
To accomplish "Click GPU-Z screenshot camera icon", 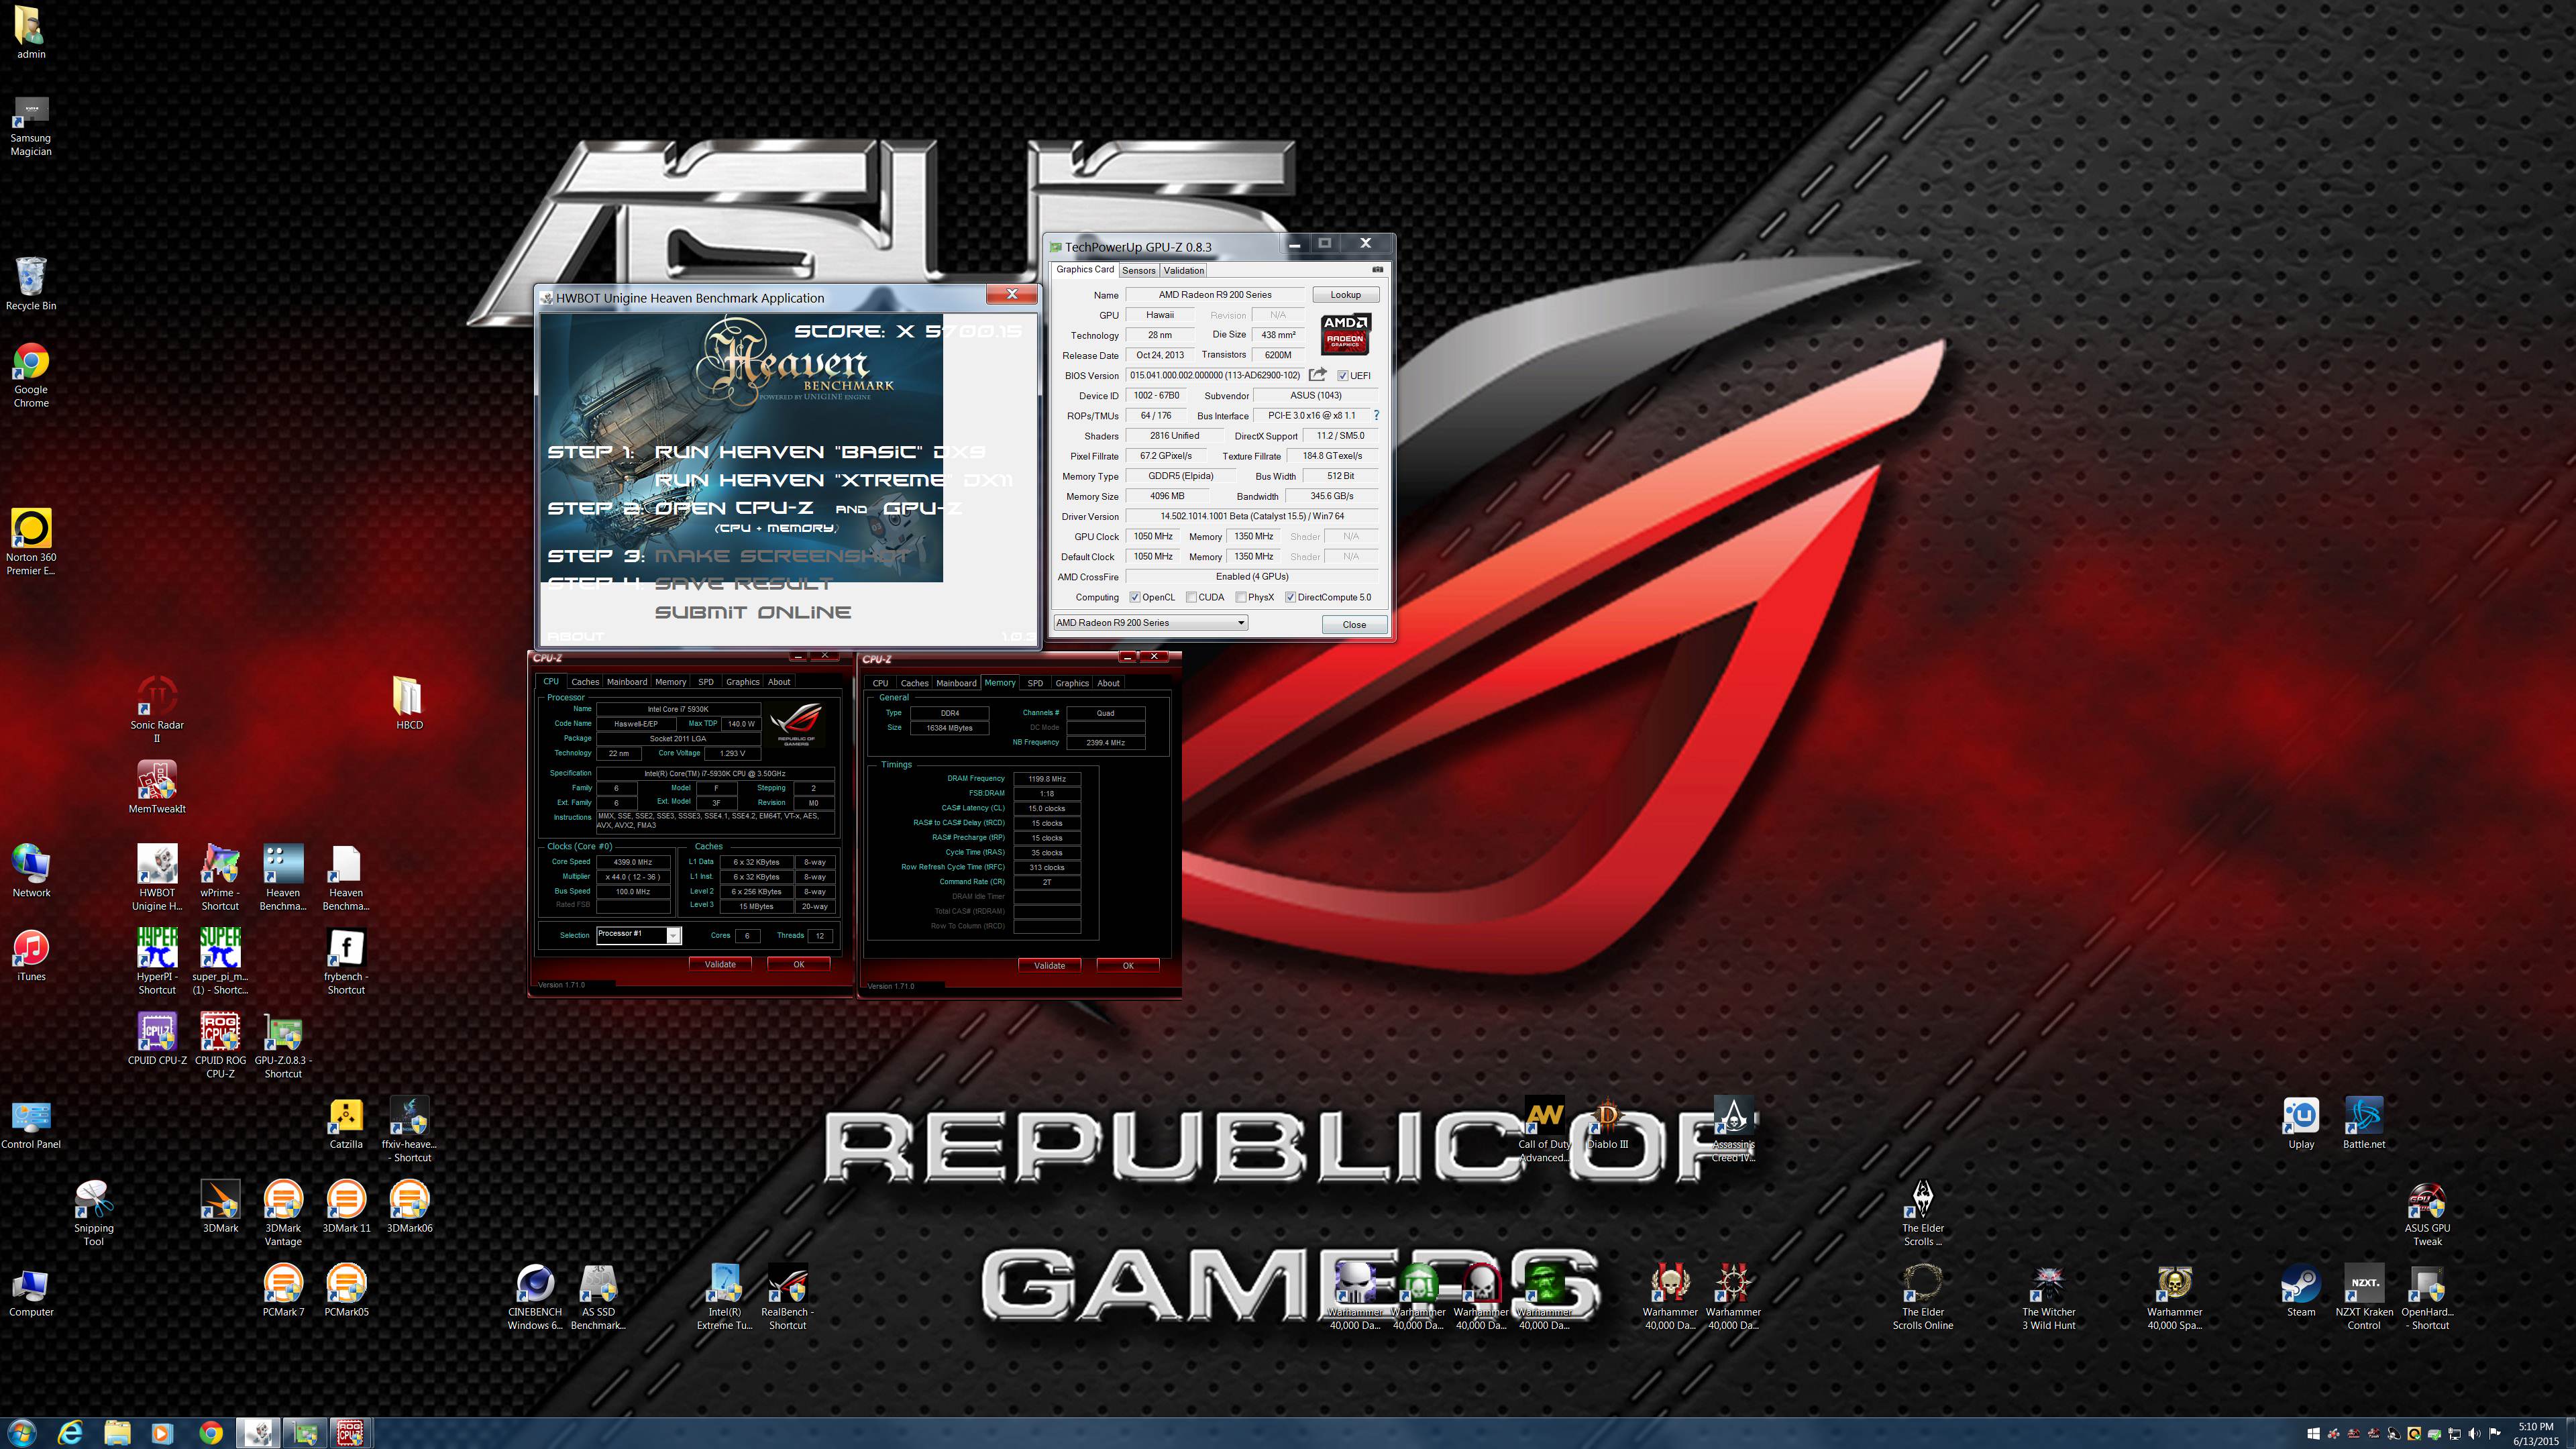I will [x=1377, y=269].
